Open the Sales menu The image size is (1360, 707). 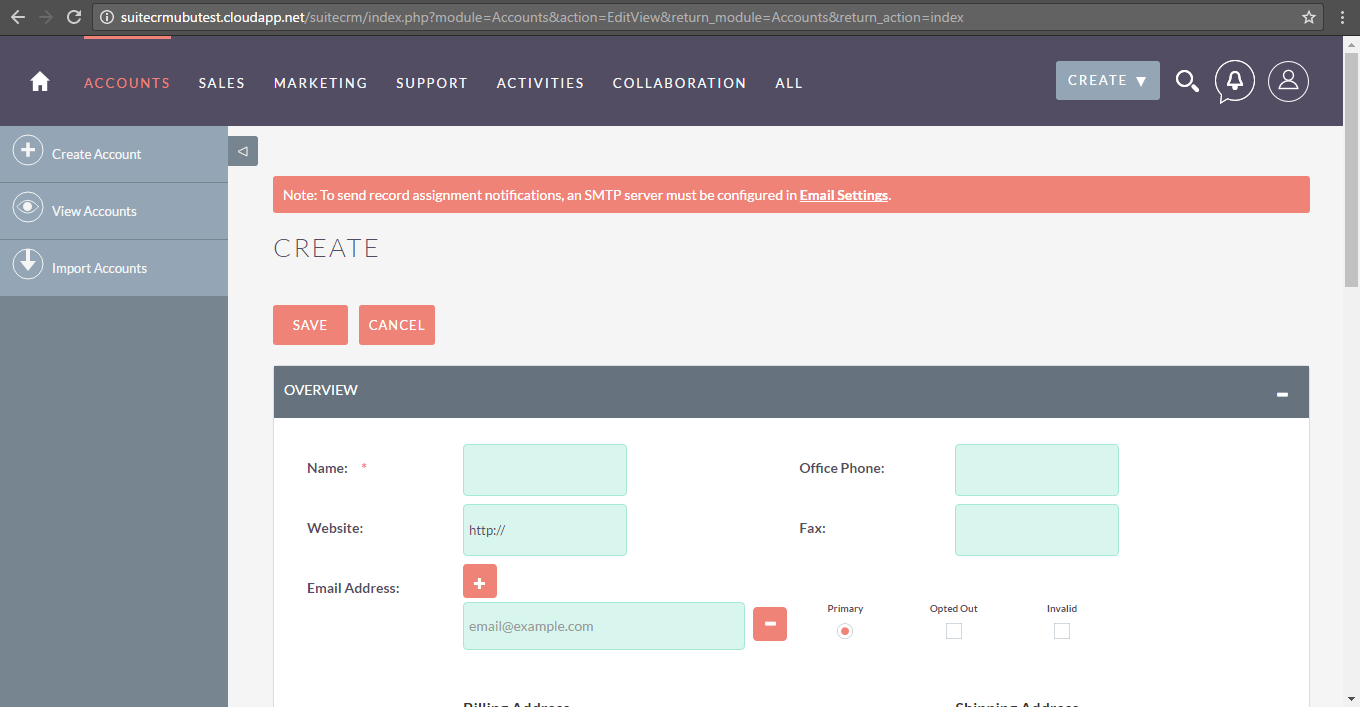tap(221, 83)
